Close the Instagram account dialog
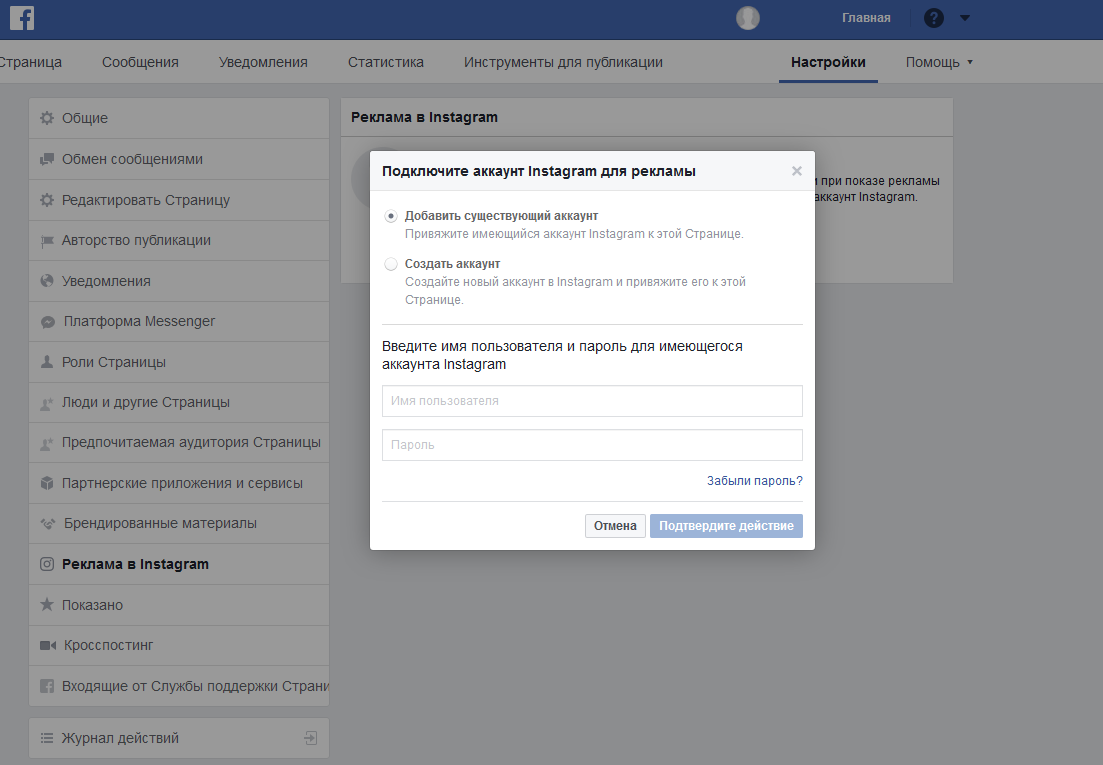This screenshot has height=765, width=1103. click(x=796, y=171)
